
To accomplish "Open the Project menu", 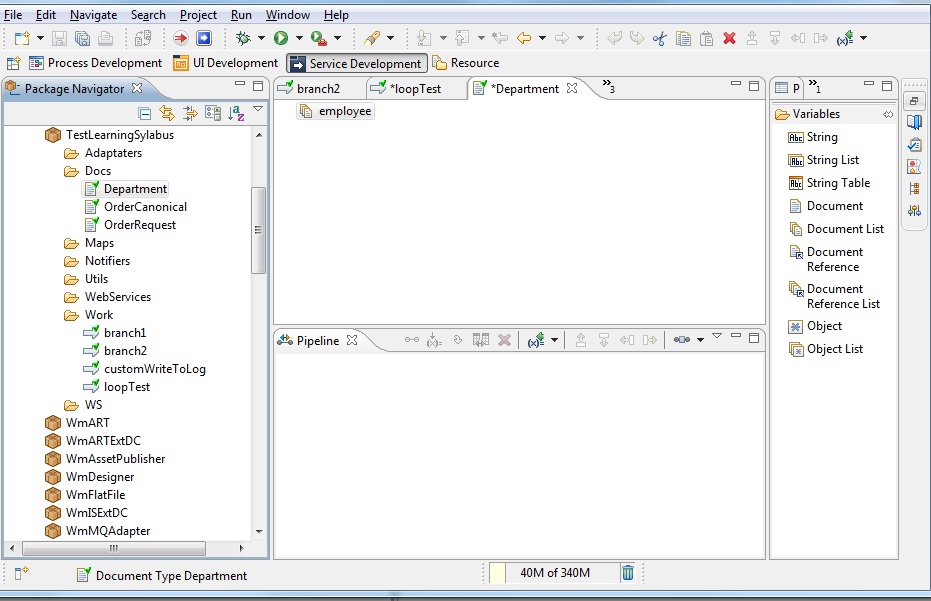I will tap(198, 15).
